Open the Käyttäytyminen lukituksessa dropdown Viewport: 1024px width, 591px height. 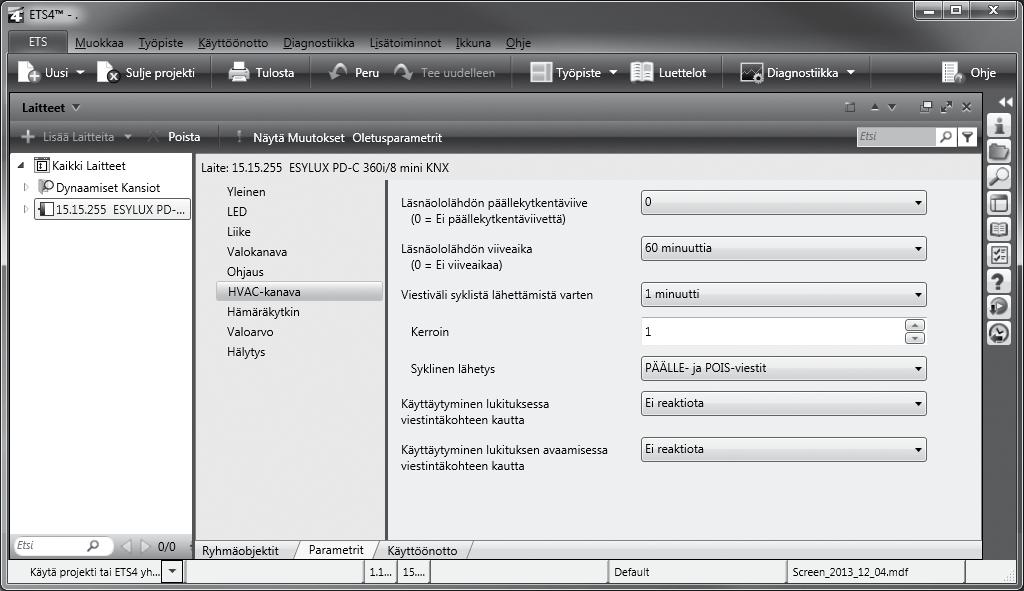(784, 404)
